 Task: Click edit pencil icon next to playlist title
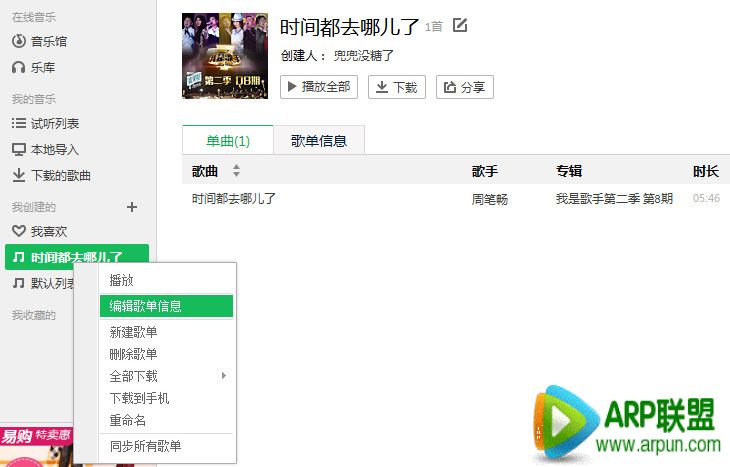coord(460,25)
